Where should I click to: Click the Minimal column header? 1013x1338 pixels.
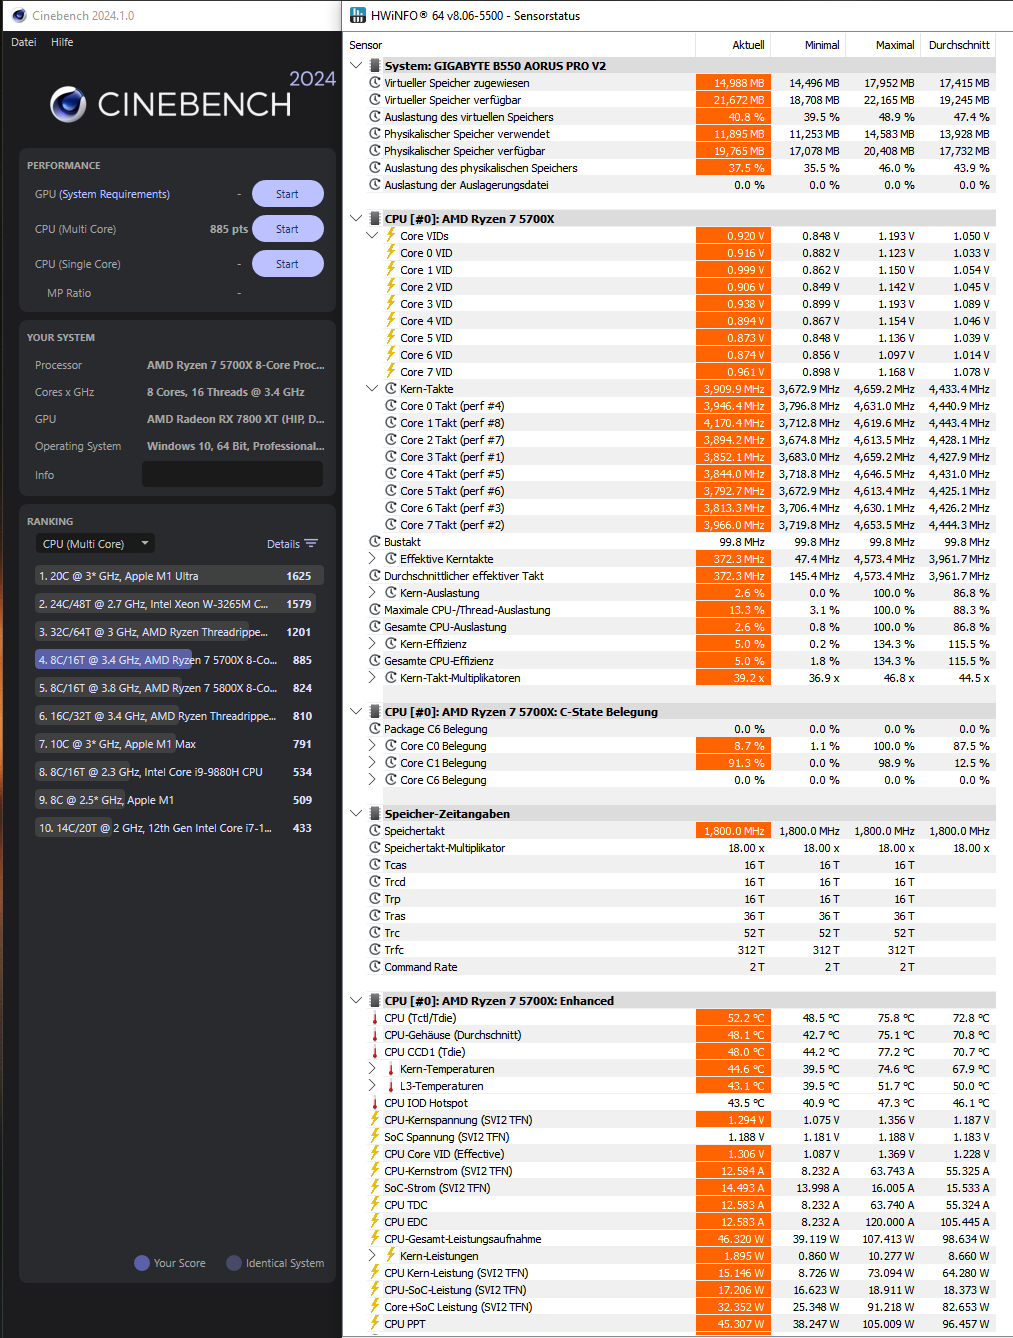[x=808, y=45]
